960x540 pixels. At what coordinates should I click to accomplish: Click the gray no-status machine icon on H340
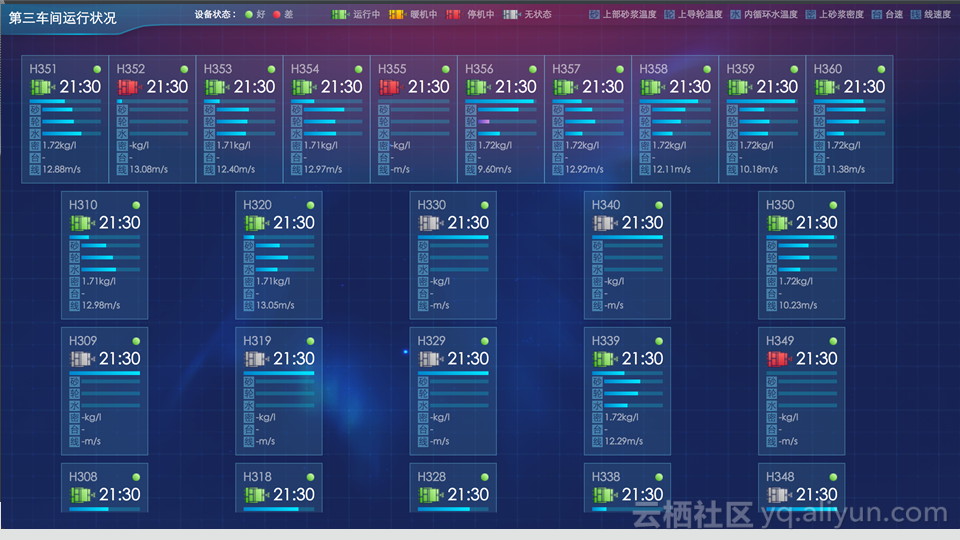604,223
